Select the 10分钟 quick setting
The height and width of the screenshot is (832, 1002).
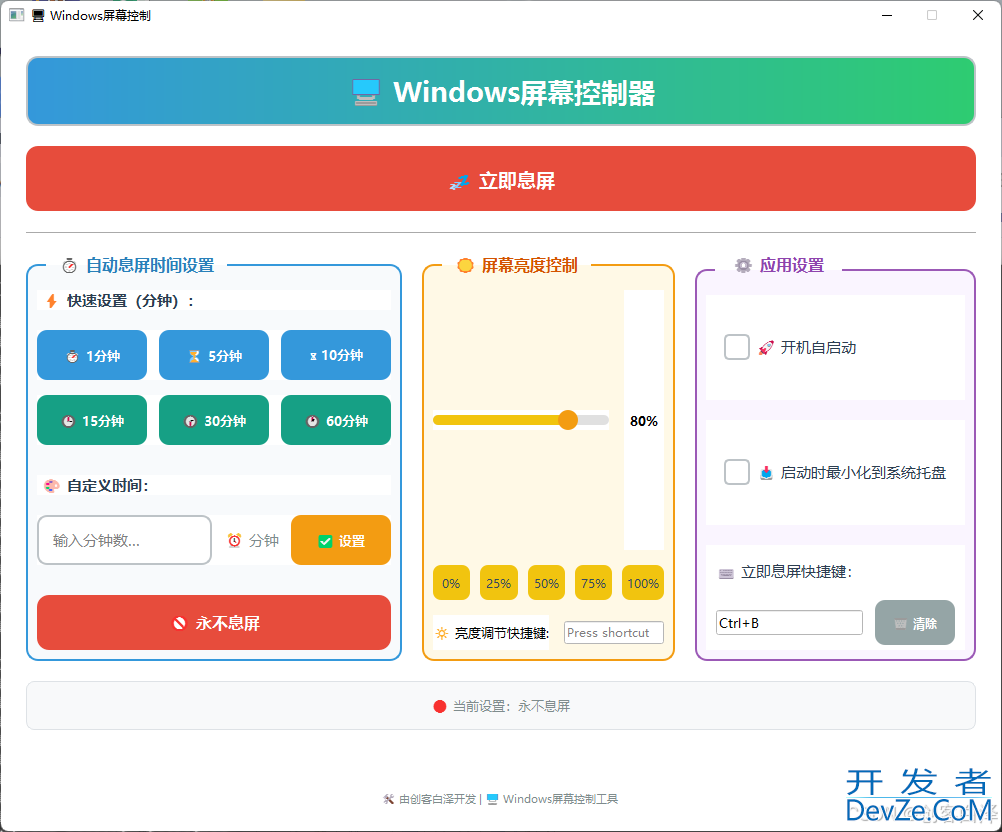pos(336,355)
